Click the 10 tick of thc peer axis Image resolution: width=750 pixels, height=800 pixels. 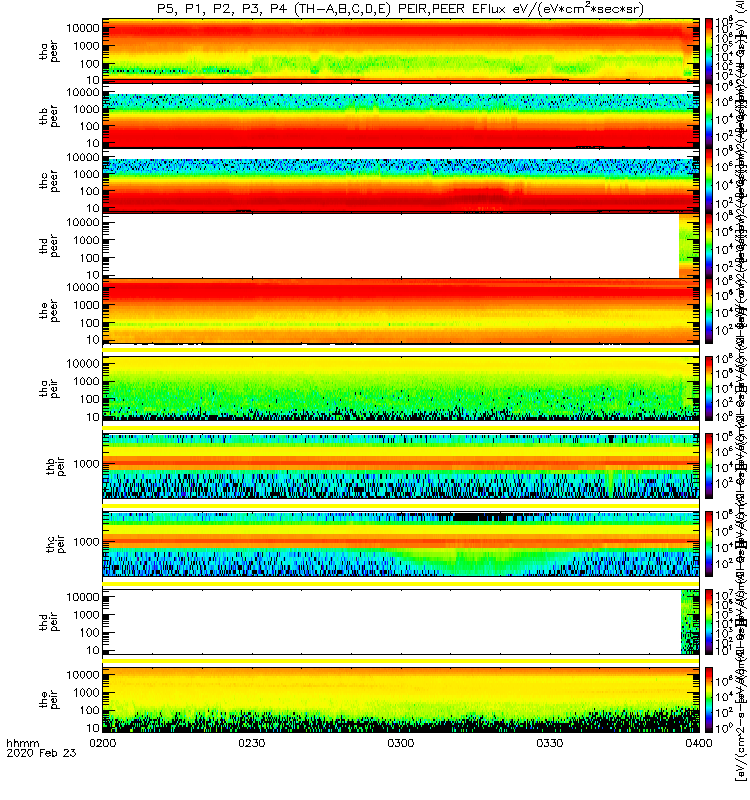click(x=93, y=208)
